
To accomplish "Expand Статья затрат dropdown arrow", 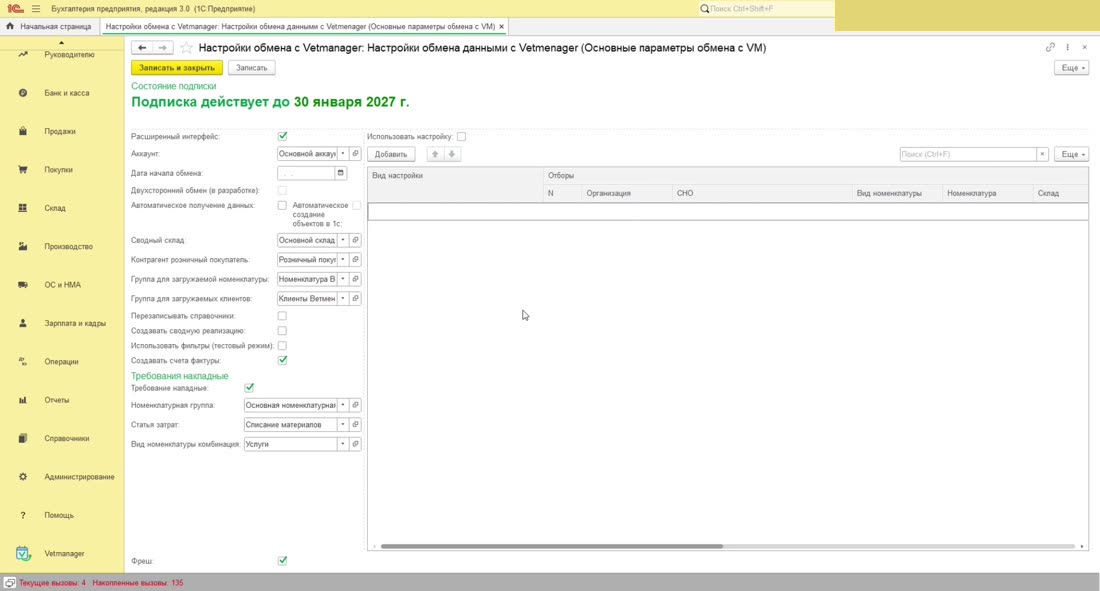I will click(343, 425).
